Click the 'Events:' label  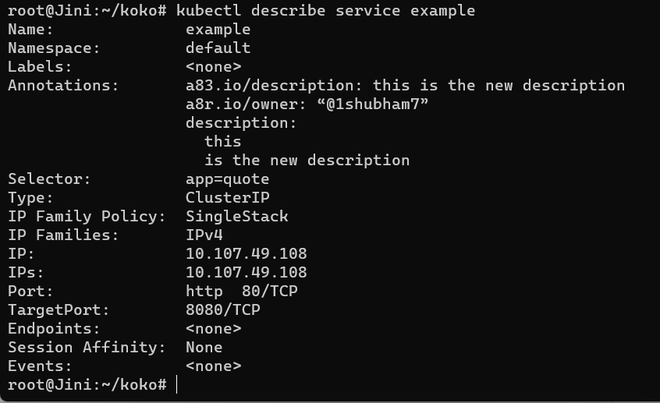[40, 366]
